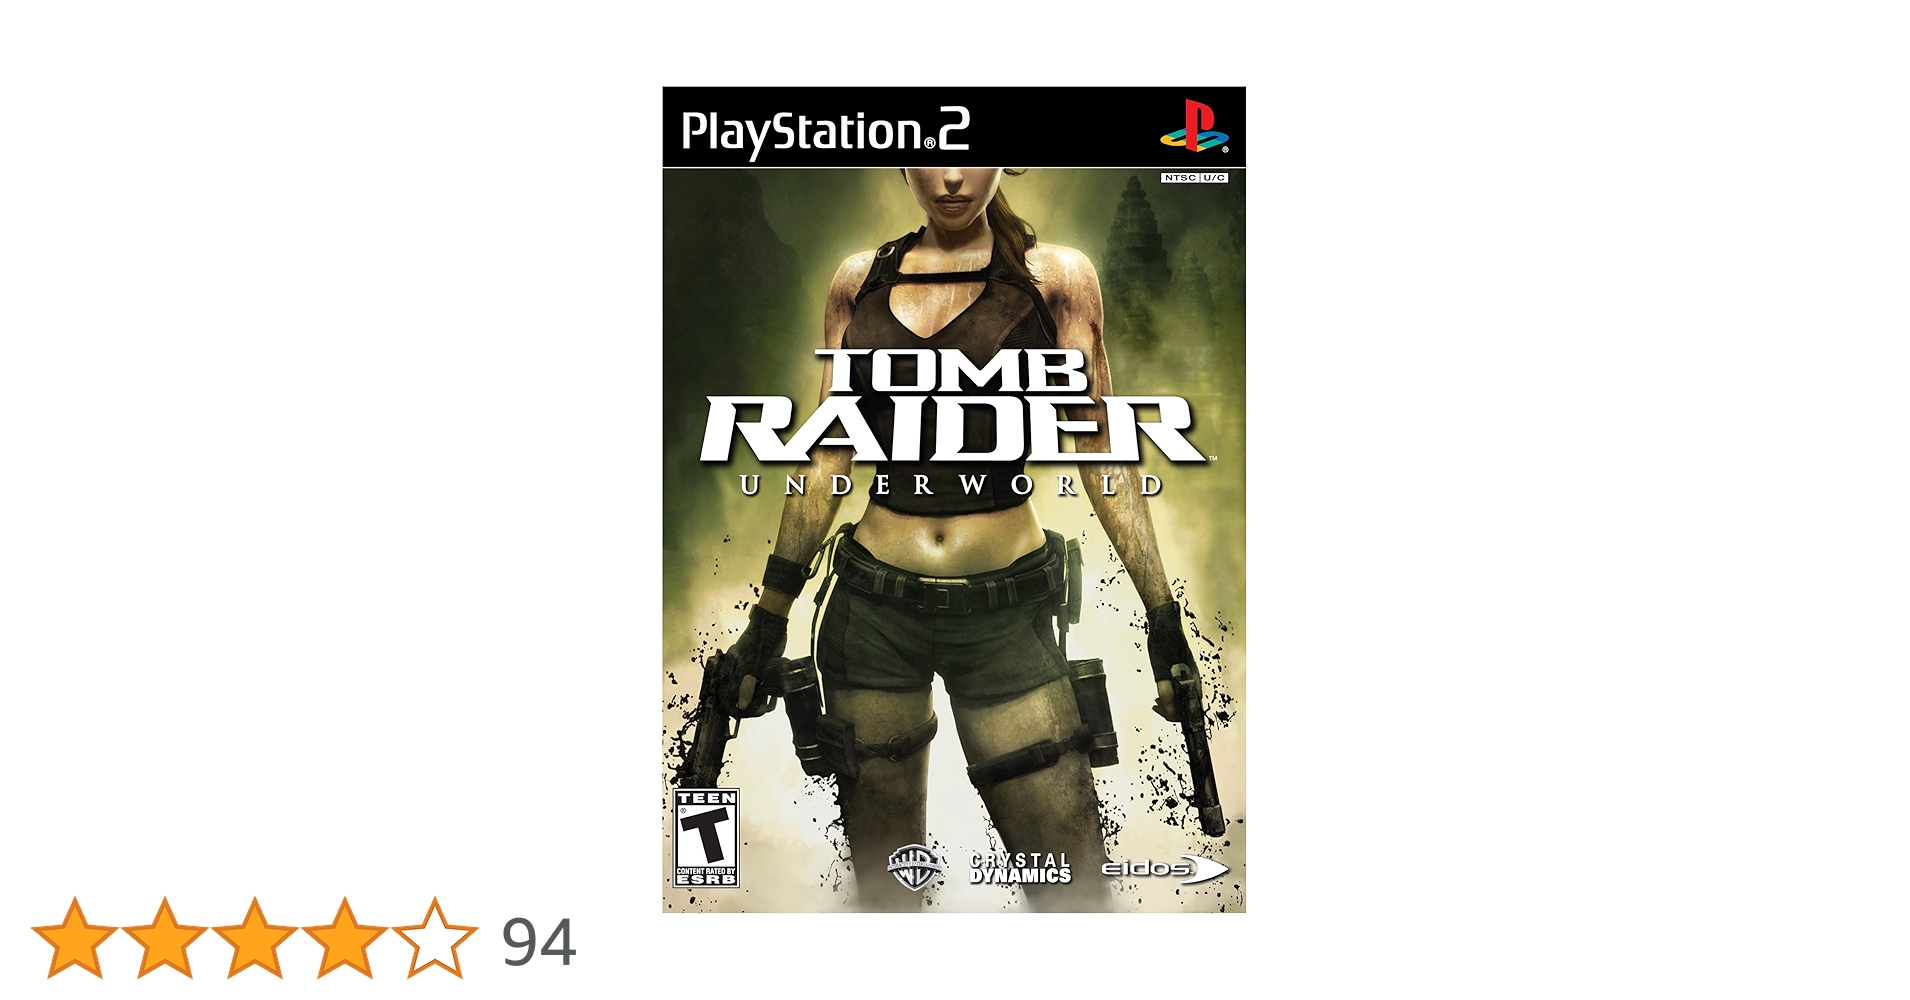1910x1000 pixels.
Task: Click the fourth filled rating star
Action: (344, 938)
